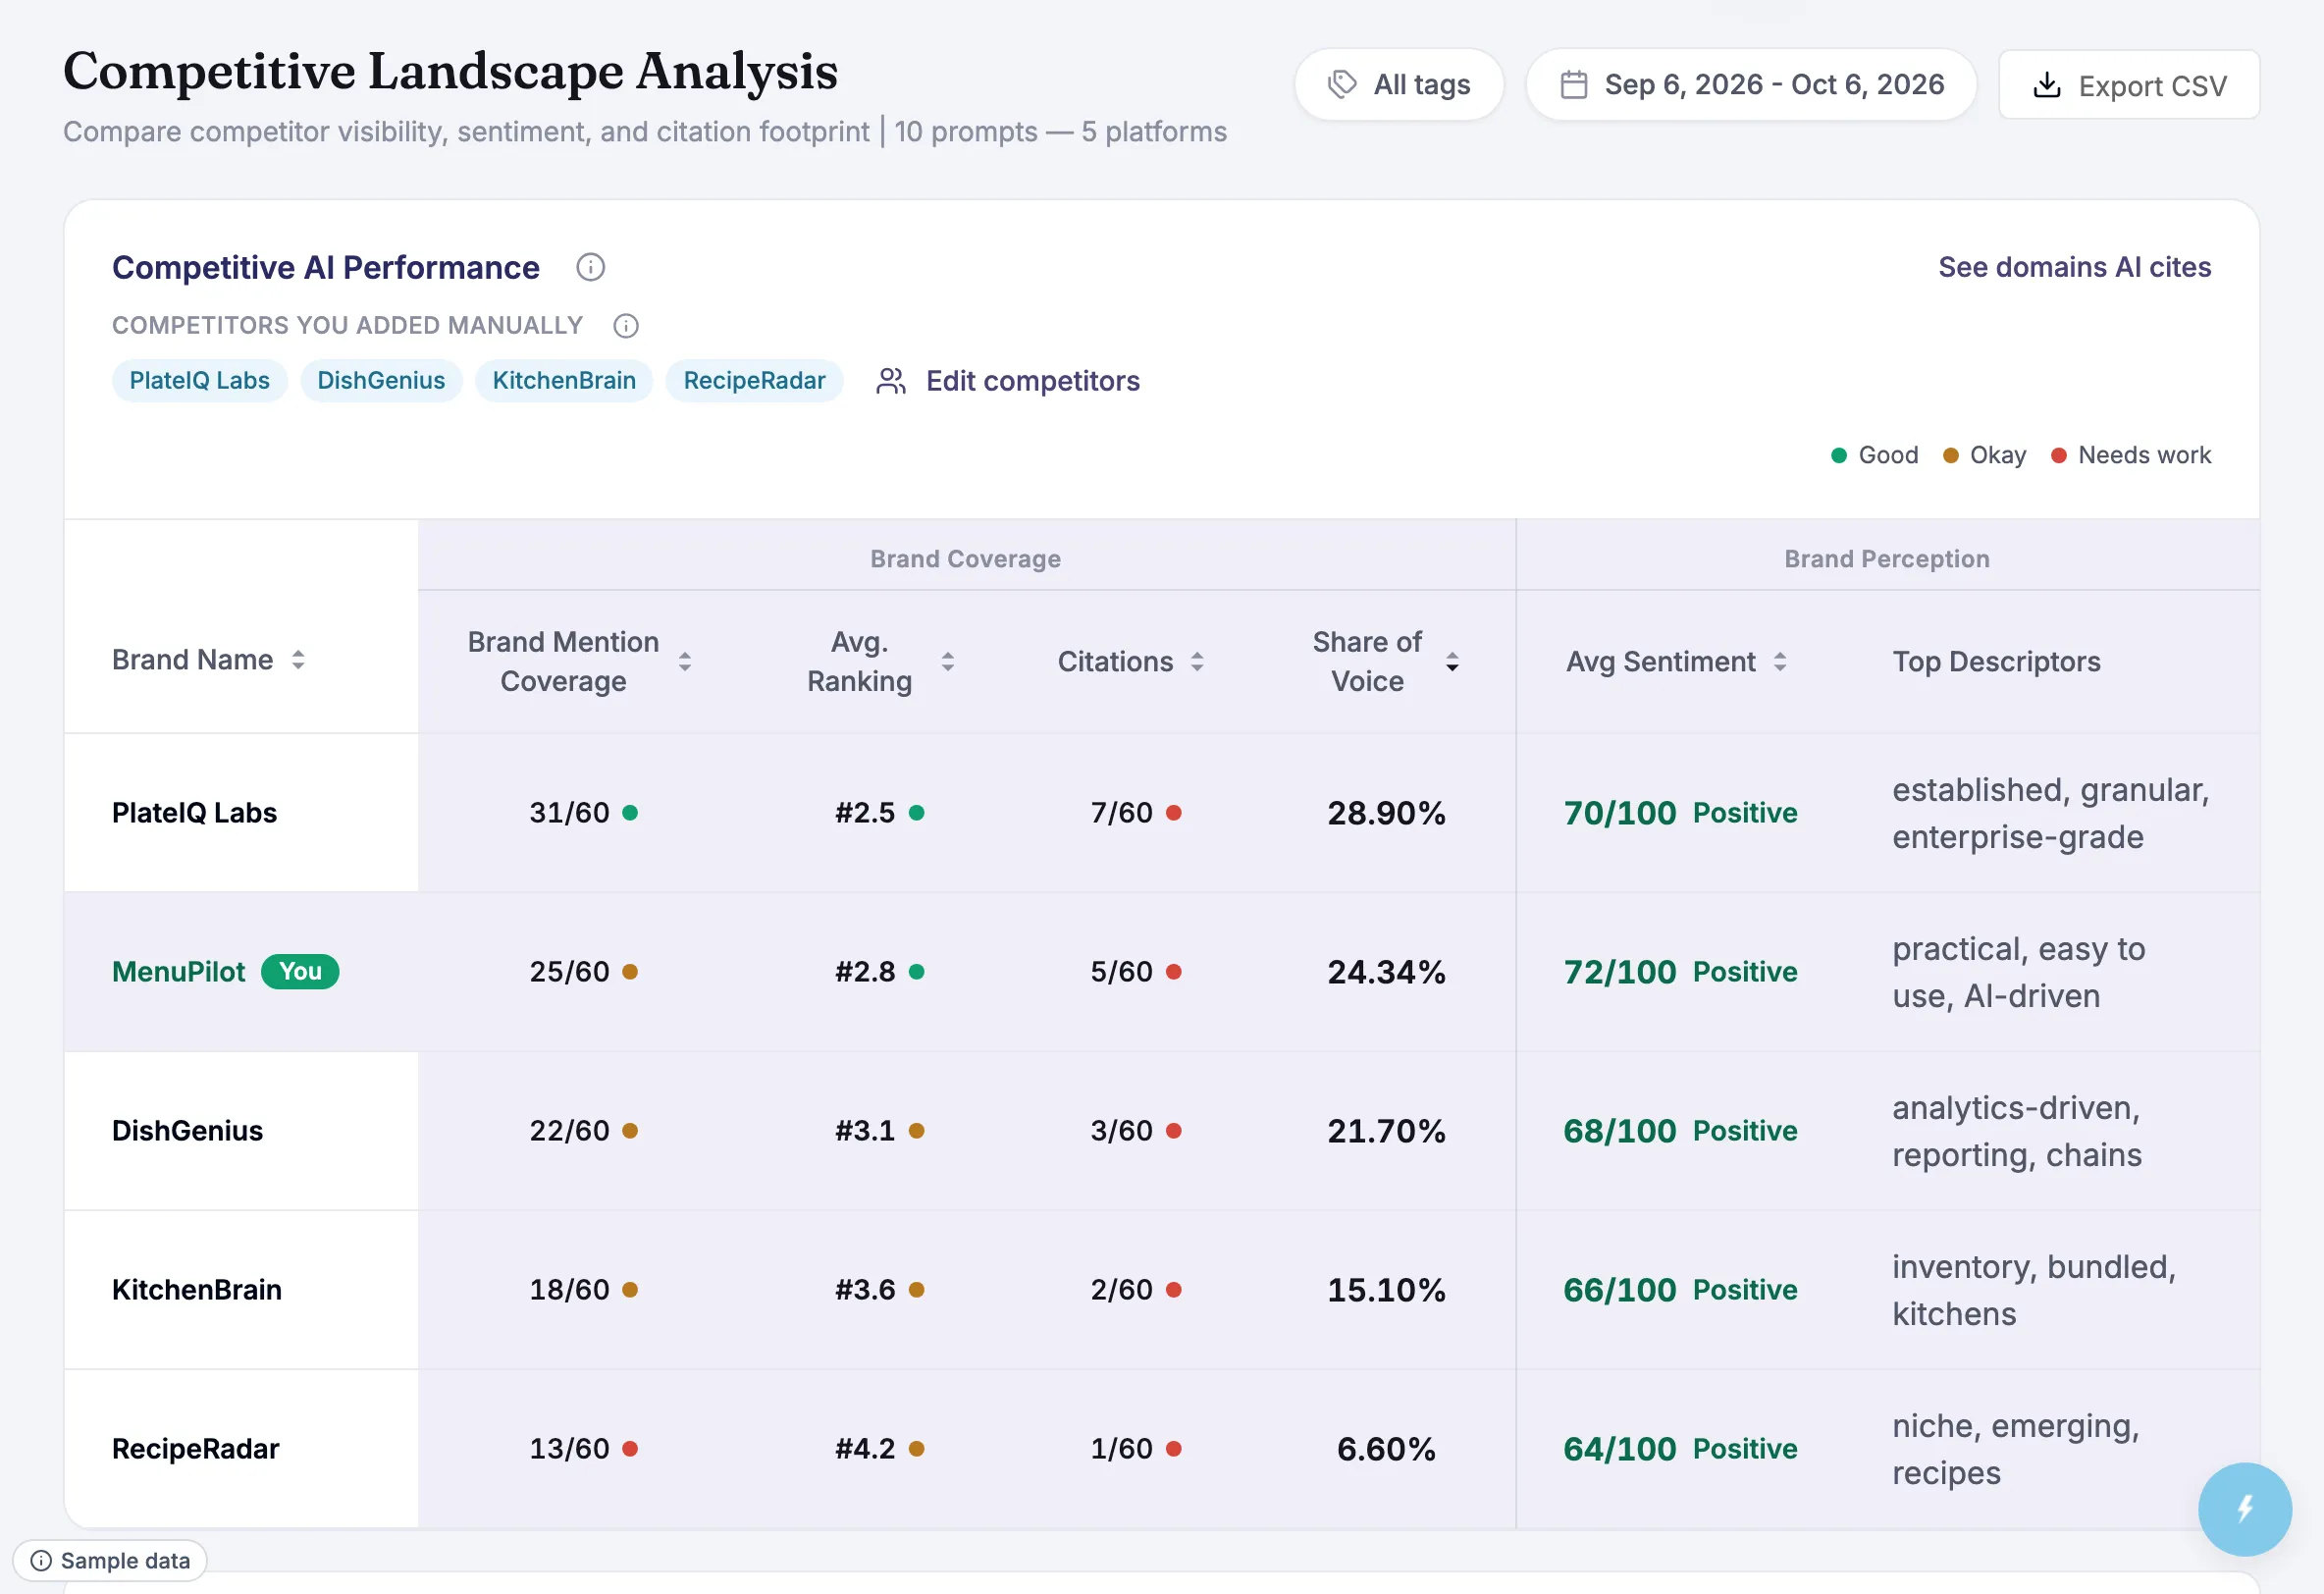This screenshot has width=2324, height=1594.
Task: Click the Top Descriptors column header
Action: pos(1996,661)
